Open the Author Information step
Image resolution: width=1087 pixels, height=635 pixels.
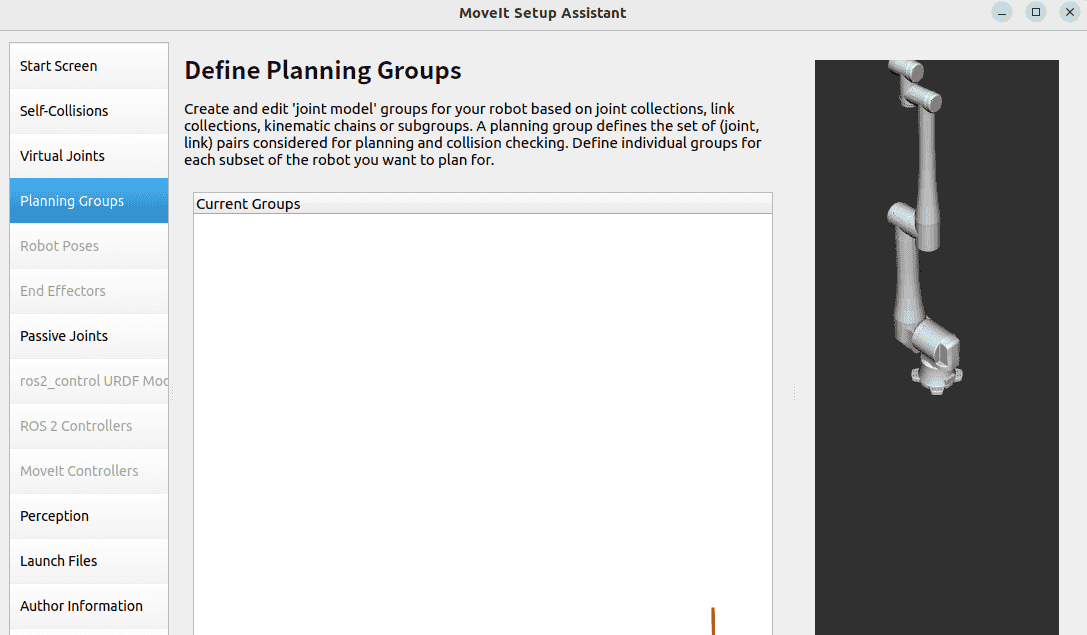point(89,607)
